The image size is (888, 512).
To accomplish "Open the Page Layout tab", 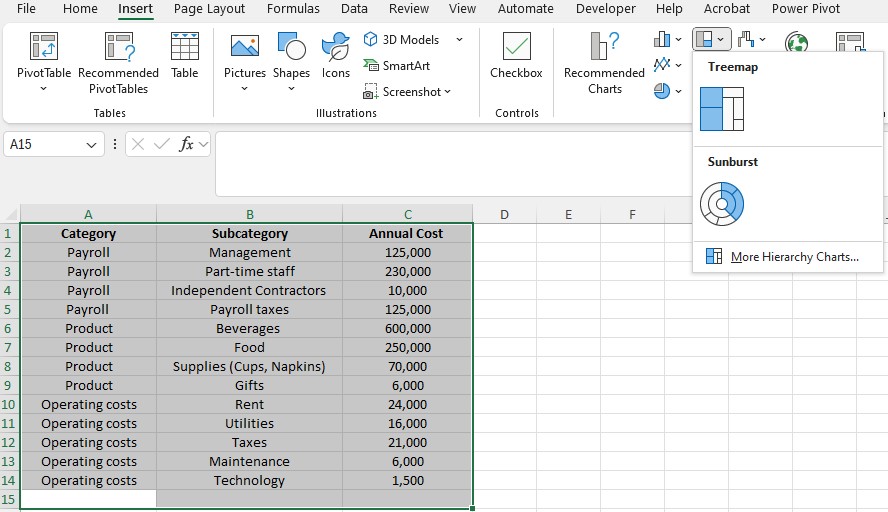I will click(209, 9).
